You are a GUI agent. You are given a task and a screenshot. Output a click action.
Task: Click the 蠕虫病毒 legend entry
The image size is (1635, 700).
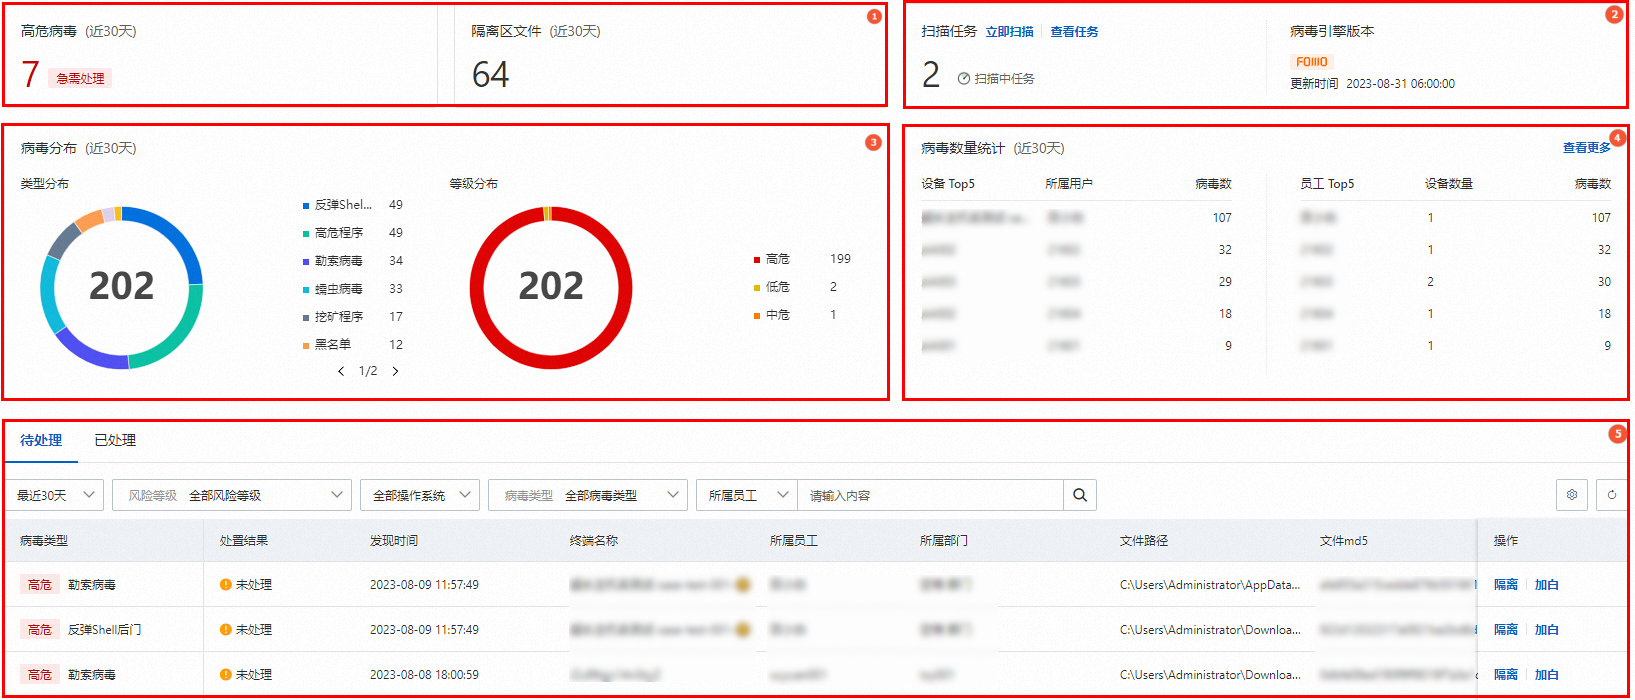353,289
